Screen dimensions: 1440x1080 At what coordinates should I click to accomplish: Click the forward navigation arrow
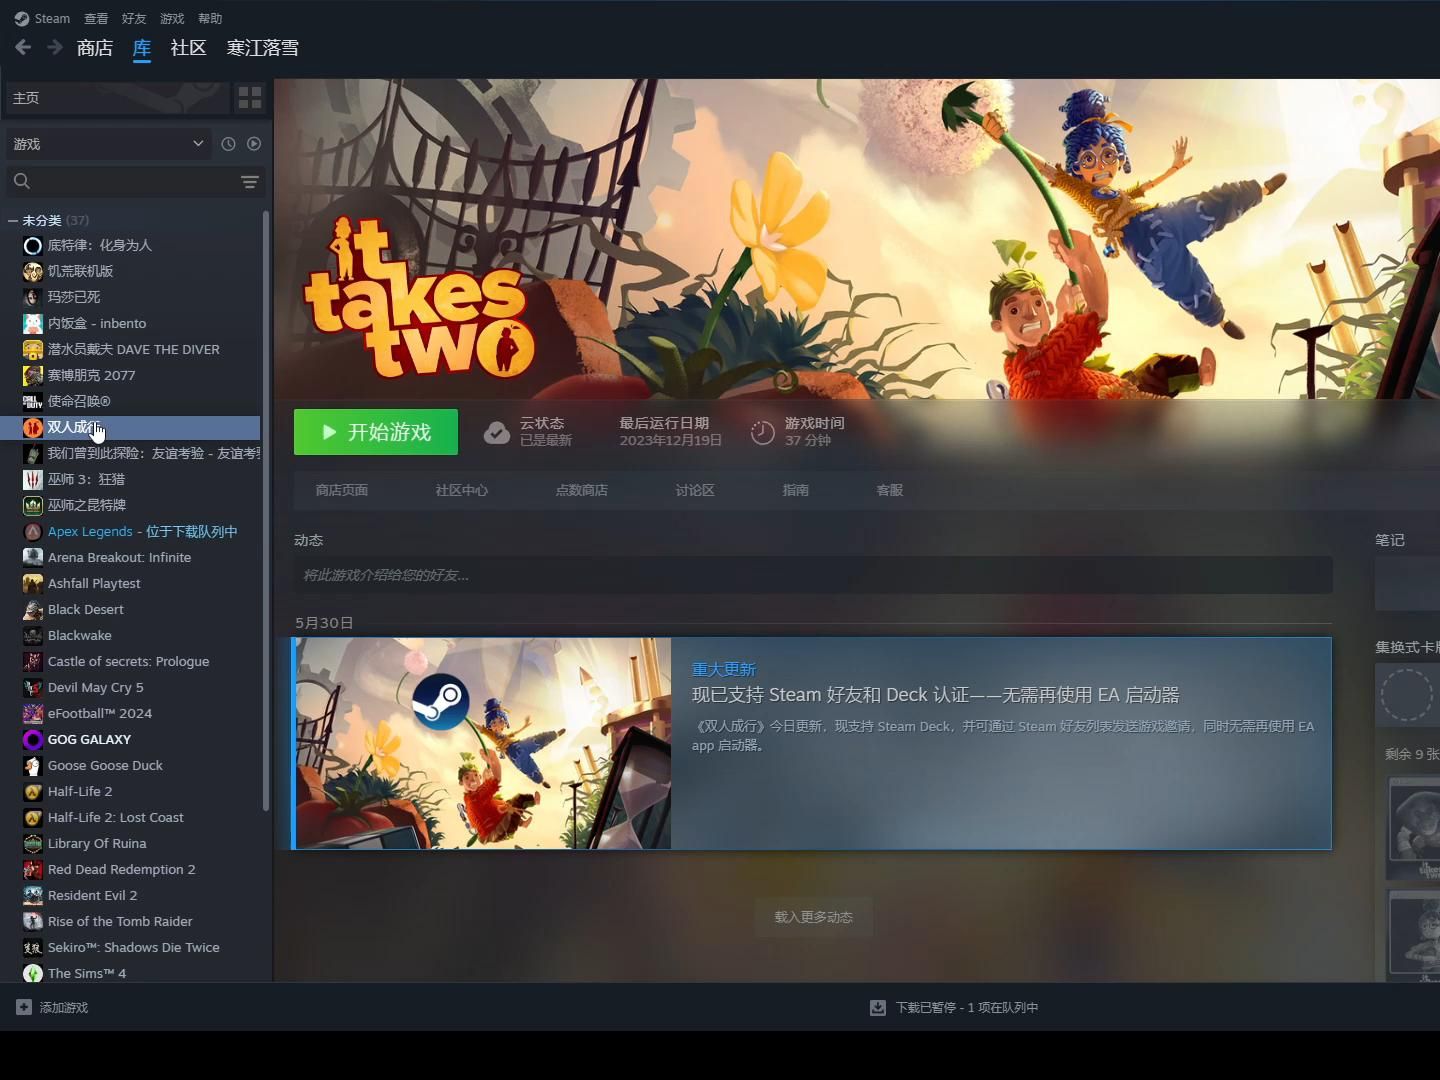[54, 47]
